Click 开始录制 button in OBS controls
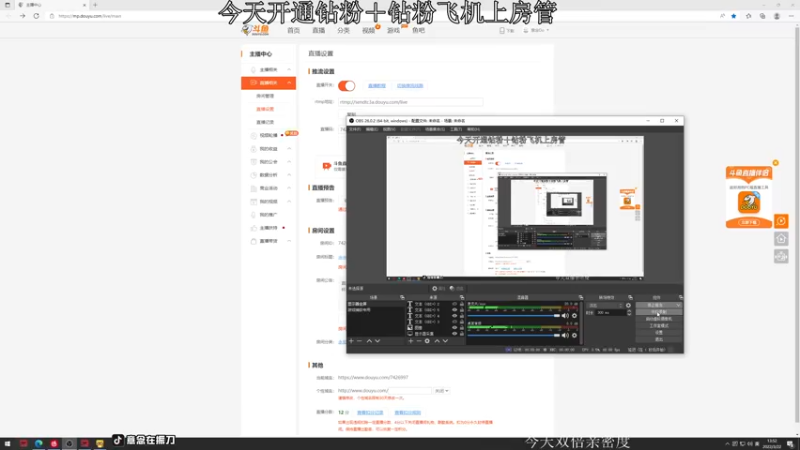The width and height of the screenshot is (800, 450). 659,312
